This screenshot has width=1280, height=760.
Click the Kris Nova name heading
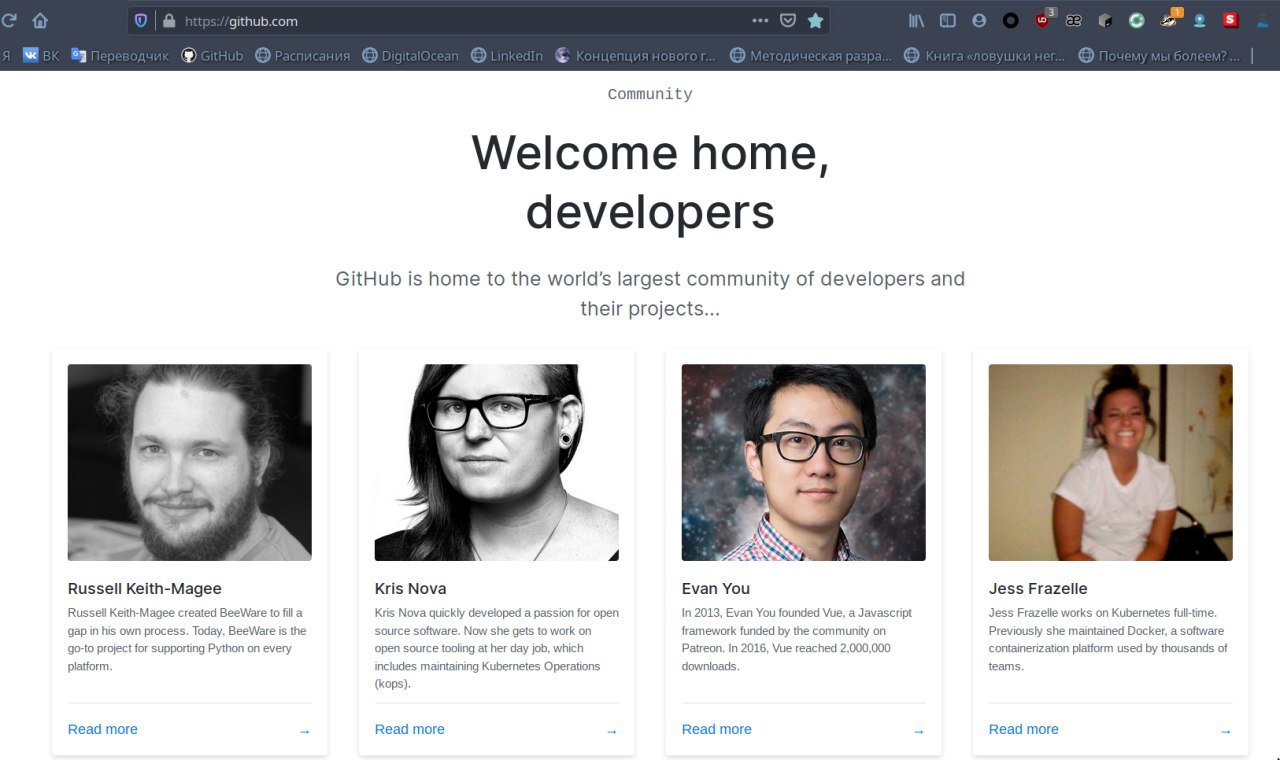tap(411, 588)
